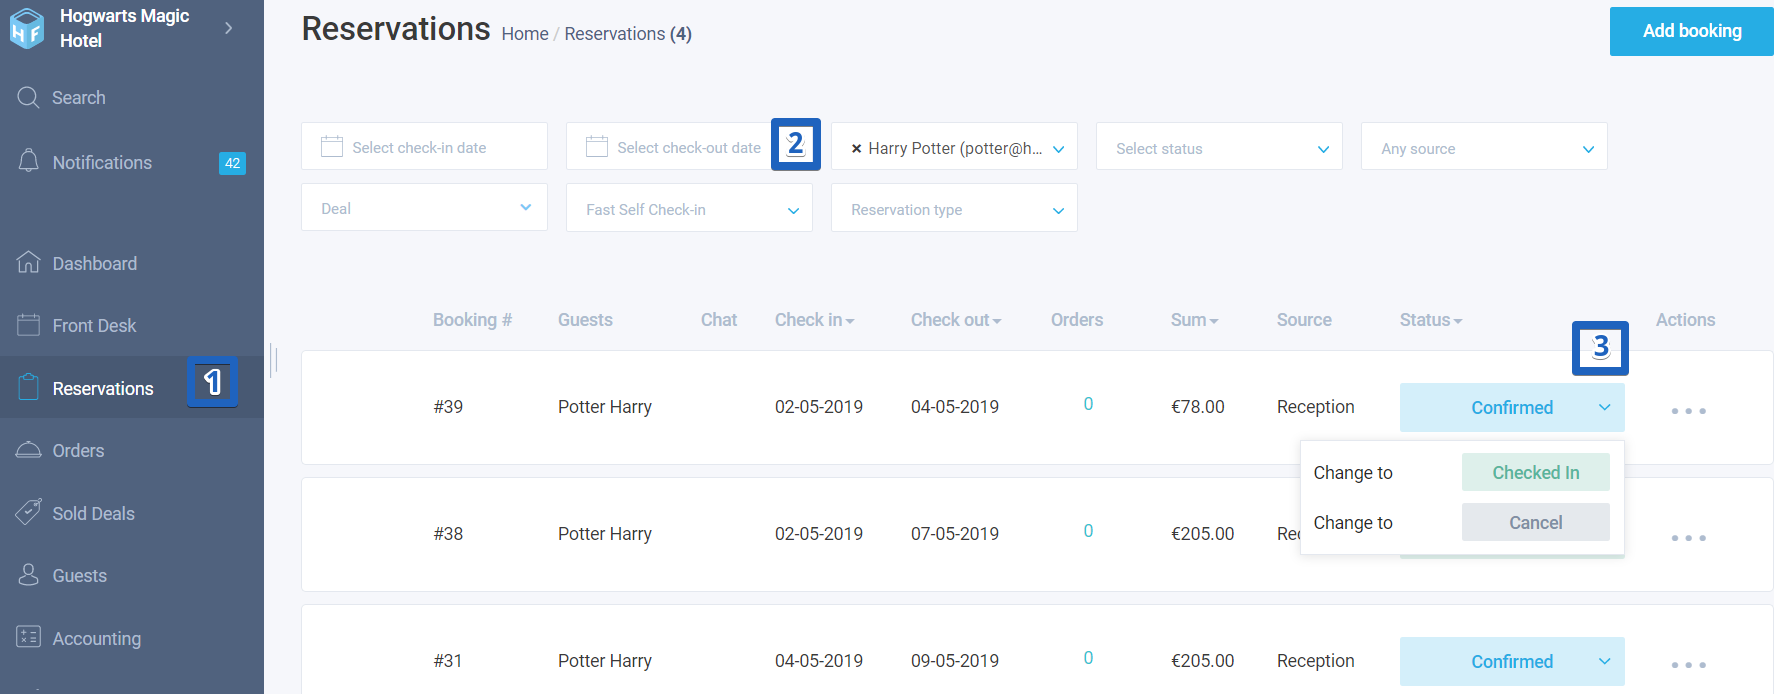Click booking number #38
The height and width of the screenshot is (694, 1774).
448,534
